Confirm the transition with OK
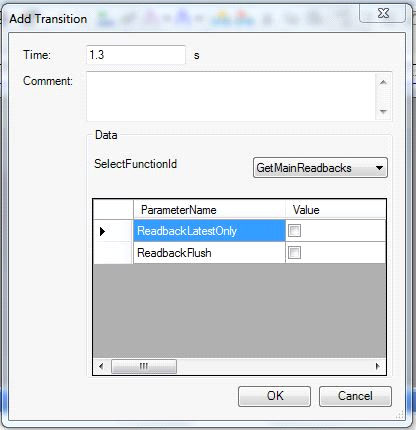This screenshot has height=430, width=416. pos(274,396)
